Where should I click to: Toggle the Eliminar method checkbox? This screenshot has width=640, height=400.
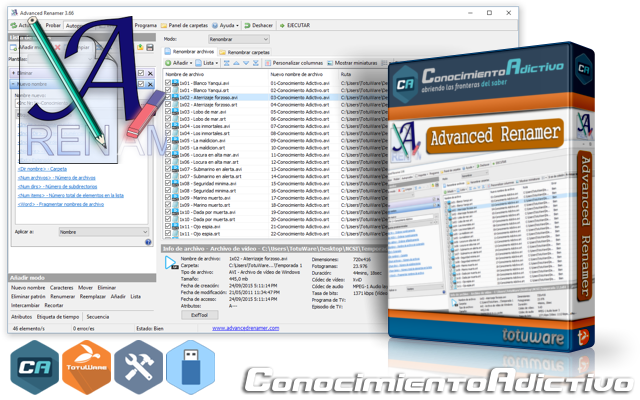141,73
